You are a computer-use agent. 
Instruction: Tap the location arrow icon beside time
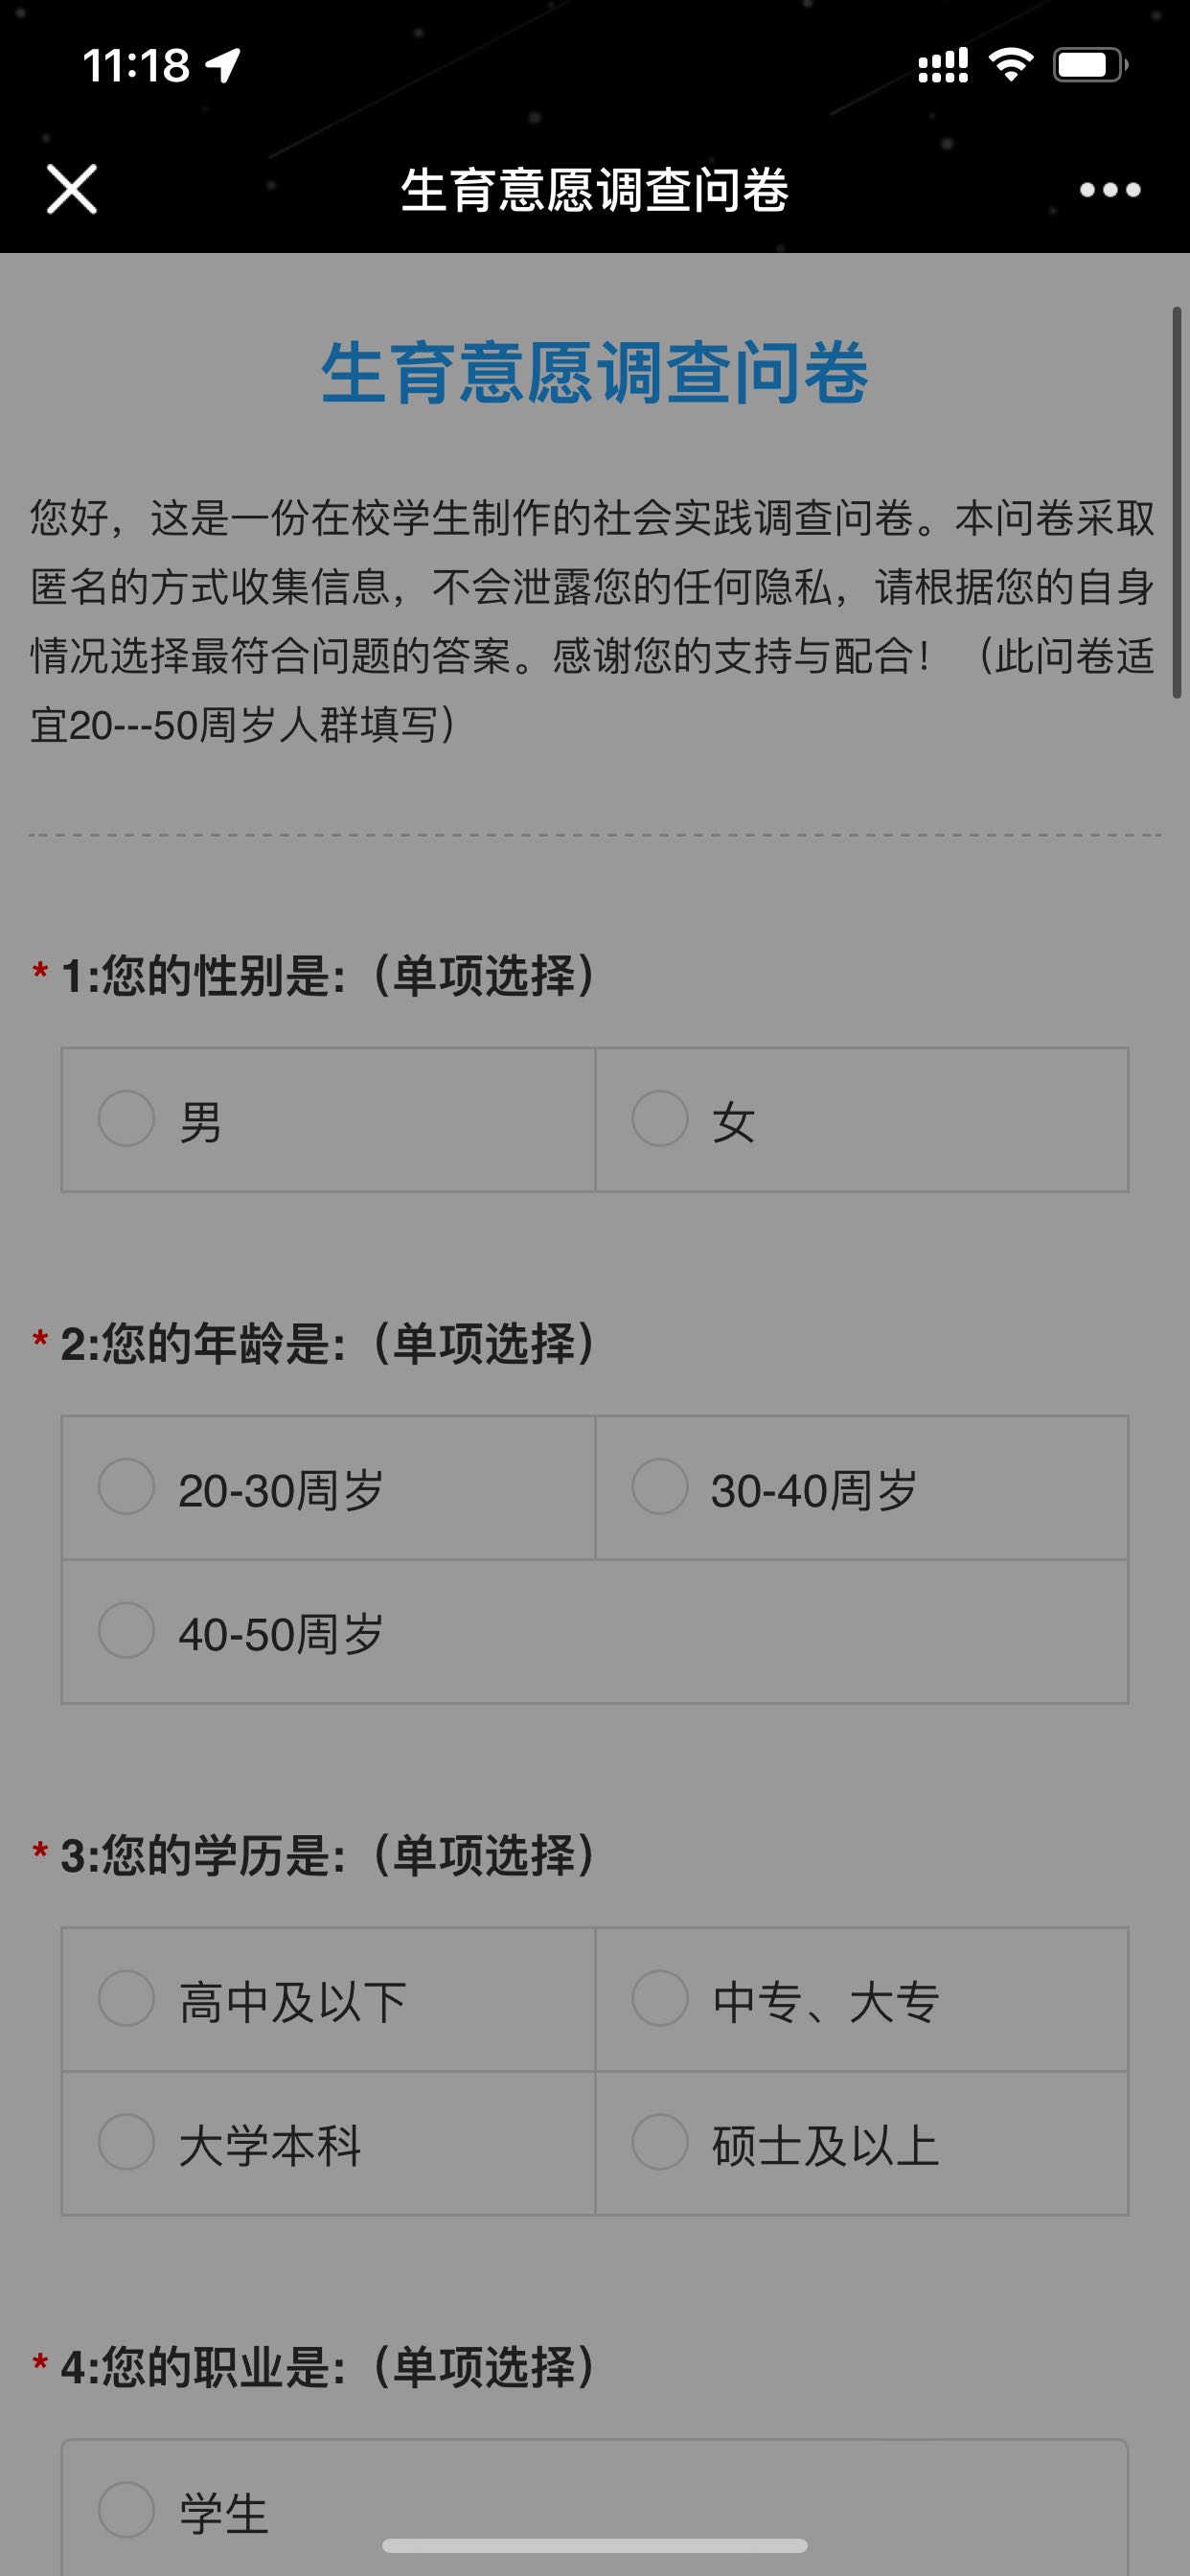click(223, 66)
